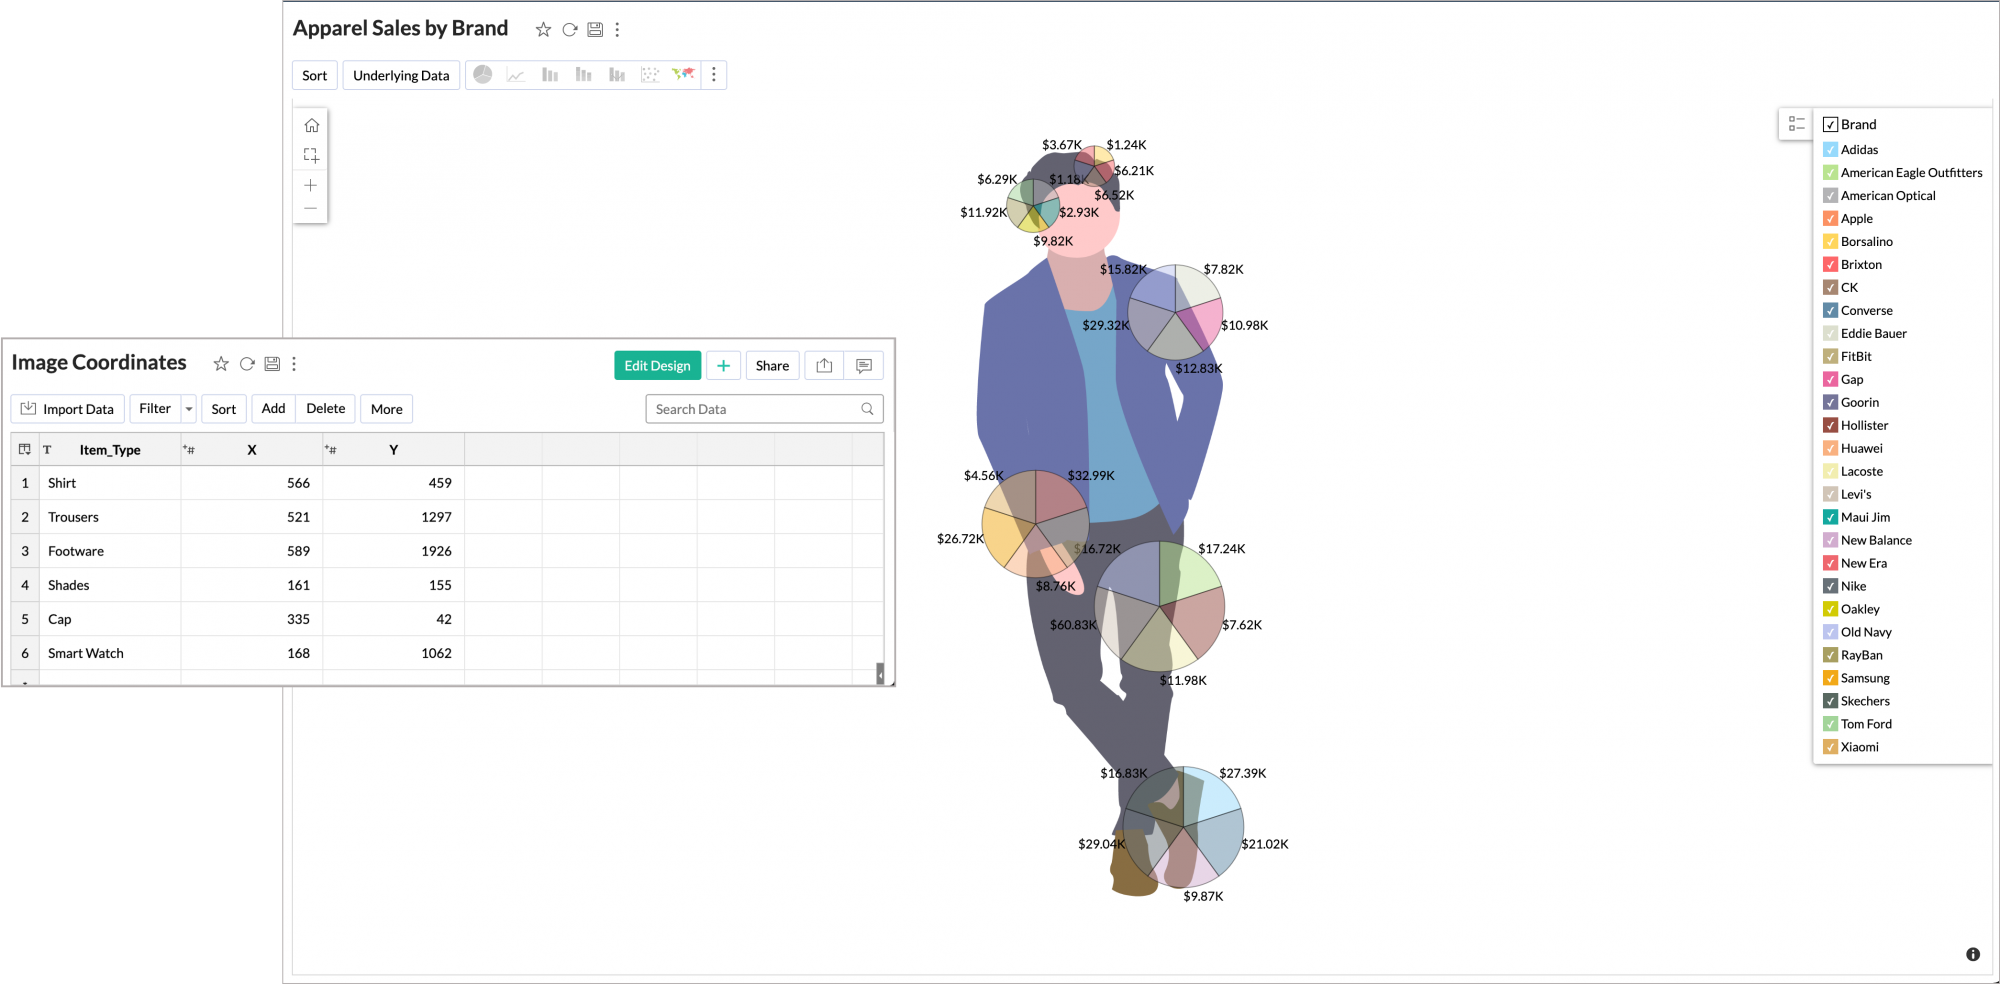
Task: Zoom into chart with the plus icon
Action: 311,185
